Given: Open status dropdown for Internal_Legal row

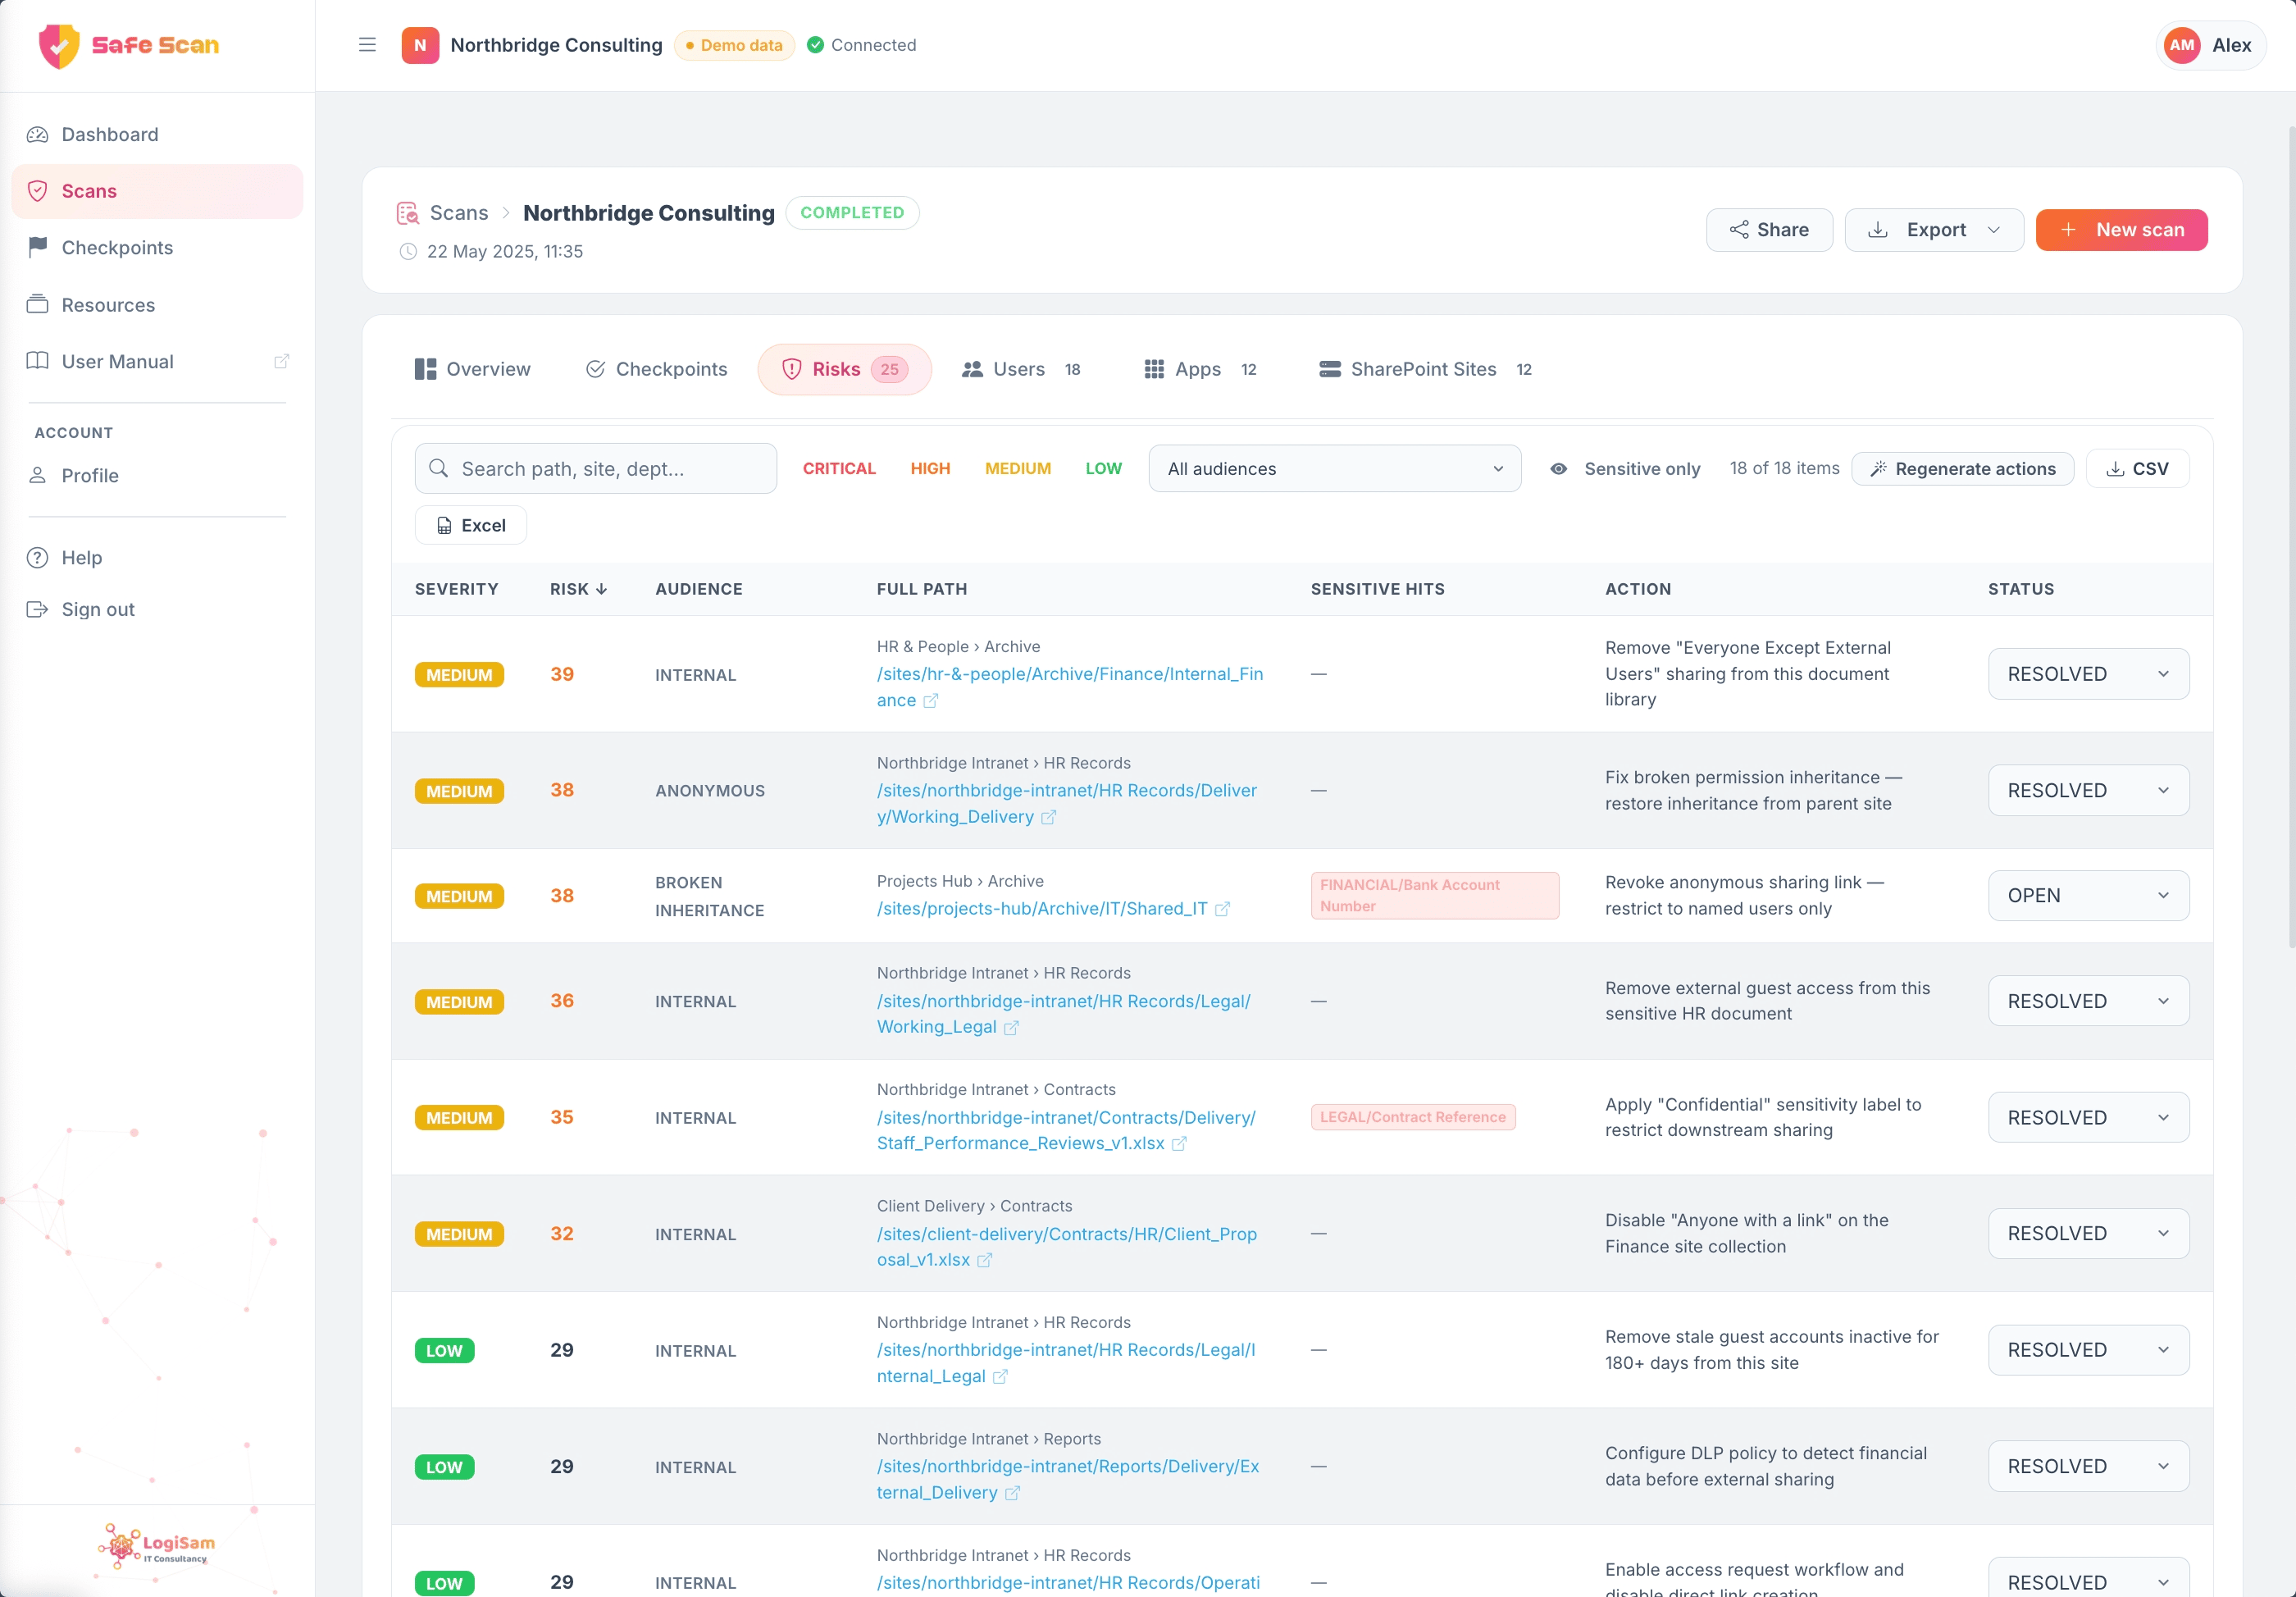Looking at the screenshot, I should (x=2088, y=1351).
